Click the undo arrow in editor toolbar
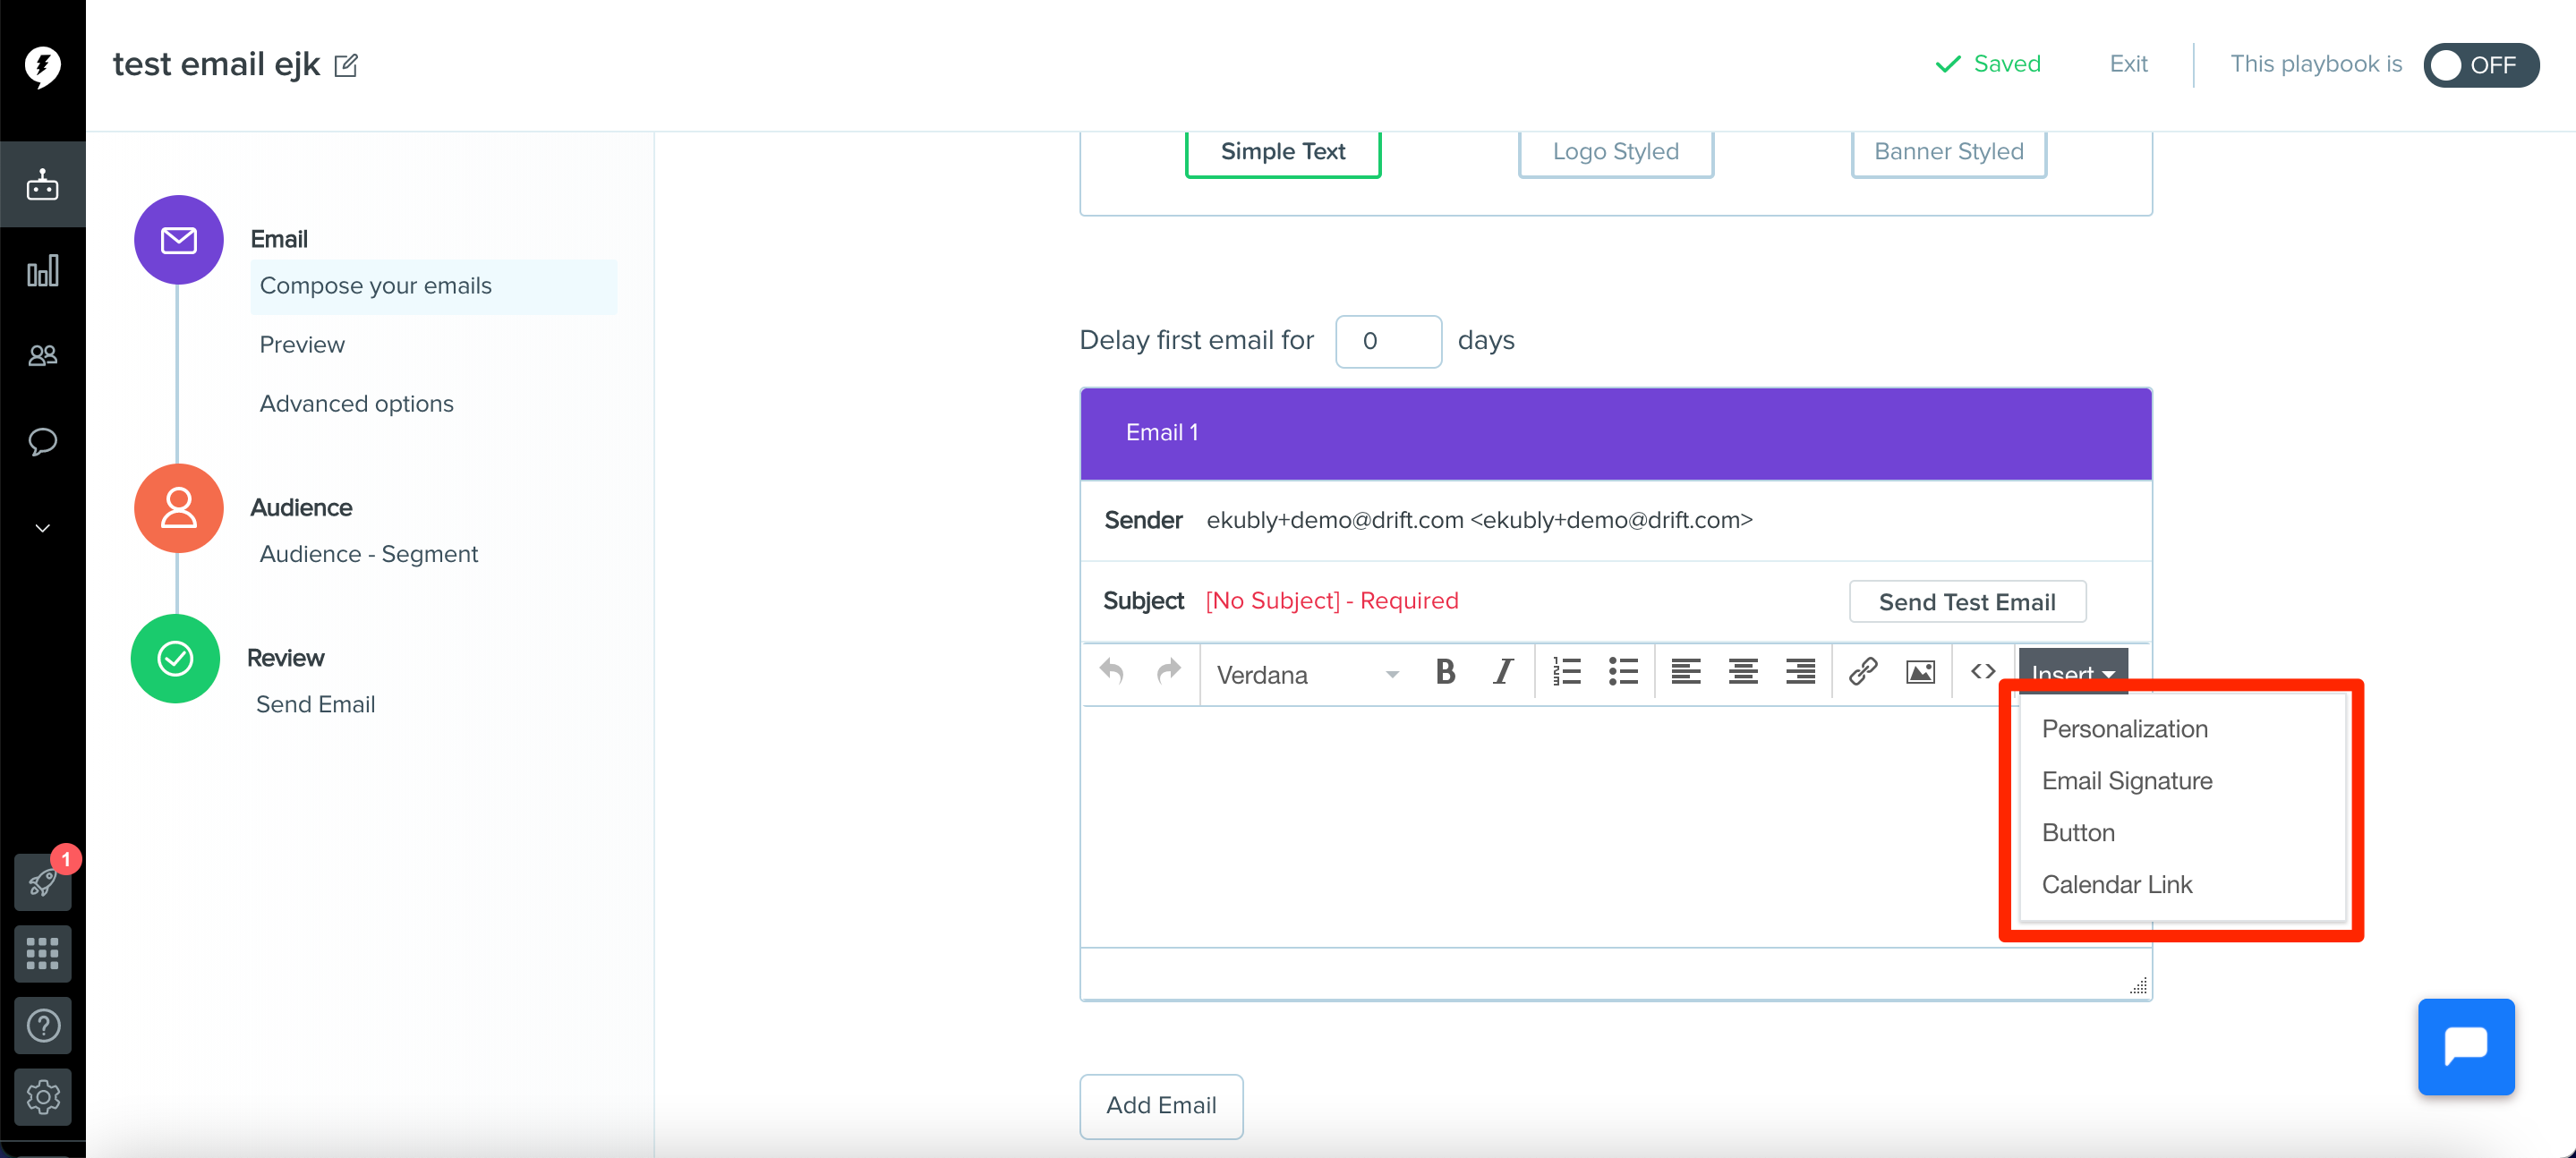The image size is (2576, 1158). point(1111,672)
